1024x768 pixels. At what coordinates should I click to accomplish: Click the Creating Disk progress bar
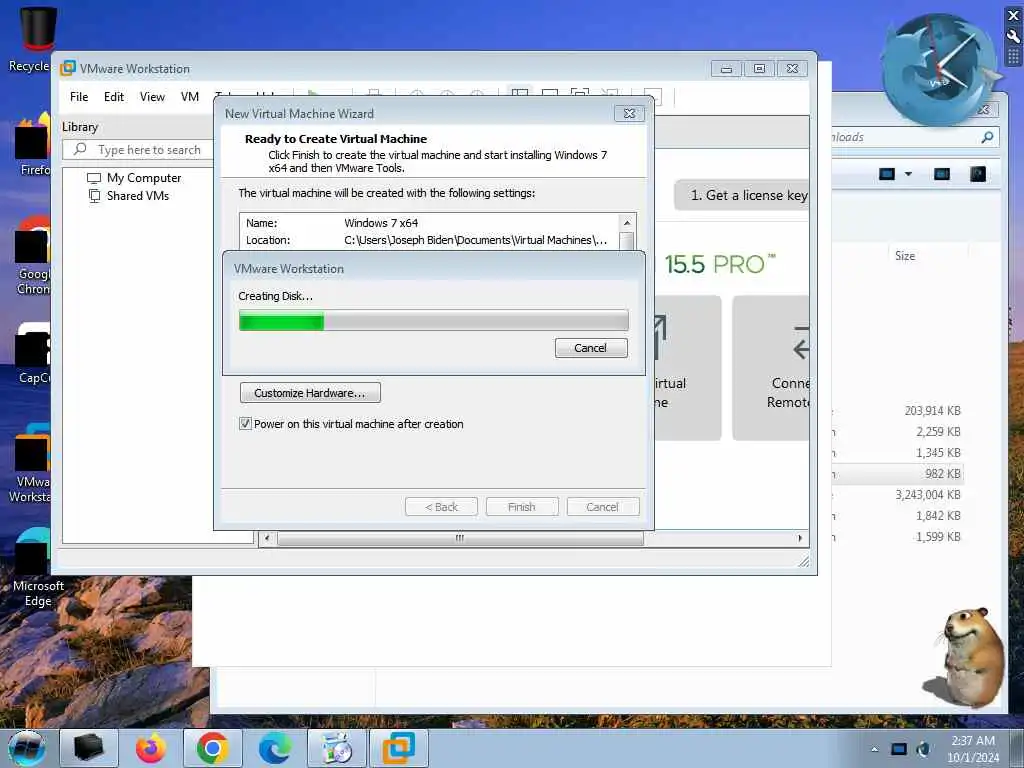pyautogui.click(x=434, y=321)
